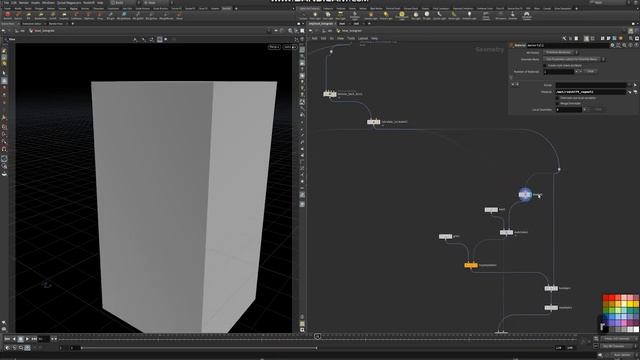Click the Group input field
This screenshot has width=640, height=360.
point(591,85)
